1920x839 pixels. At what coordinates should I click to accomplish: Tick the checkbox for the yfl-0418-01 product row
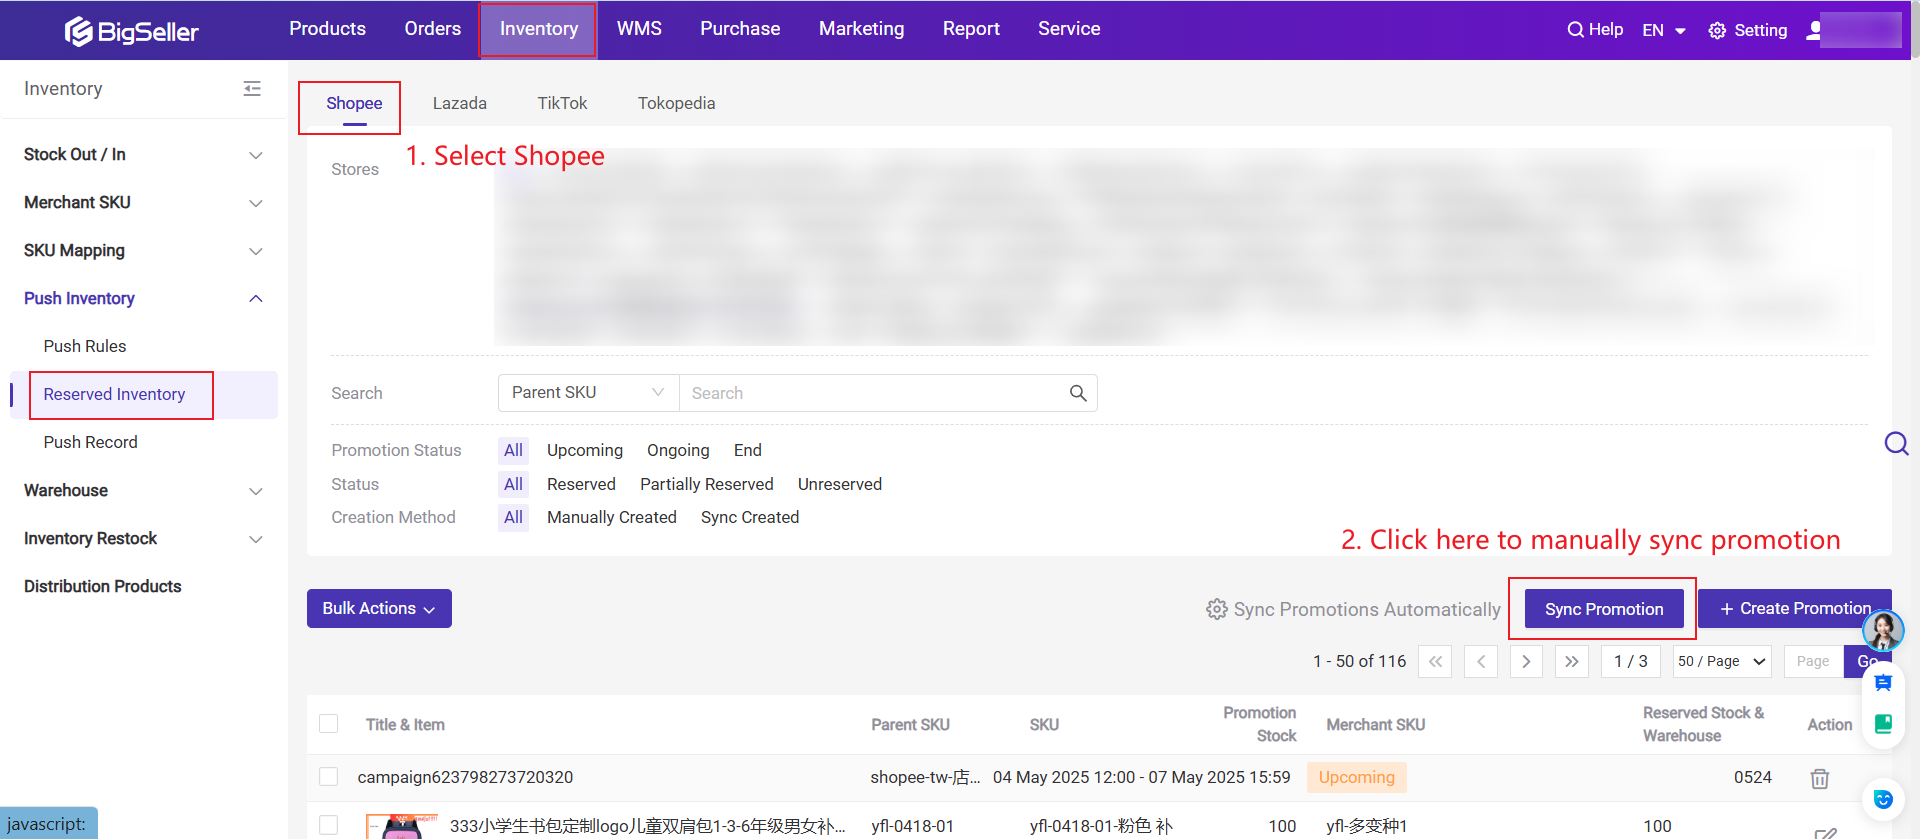pos(328,826)
